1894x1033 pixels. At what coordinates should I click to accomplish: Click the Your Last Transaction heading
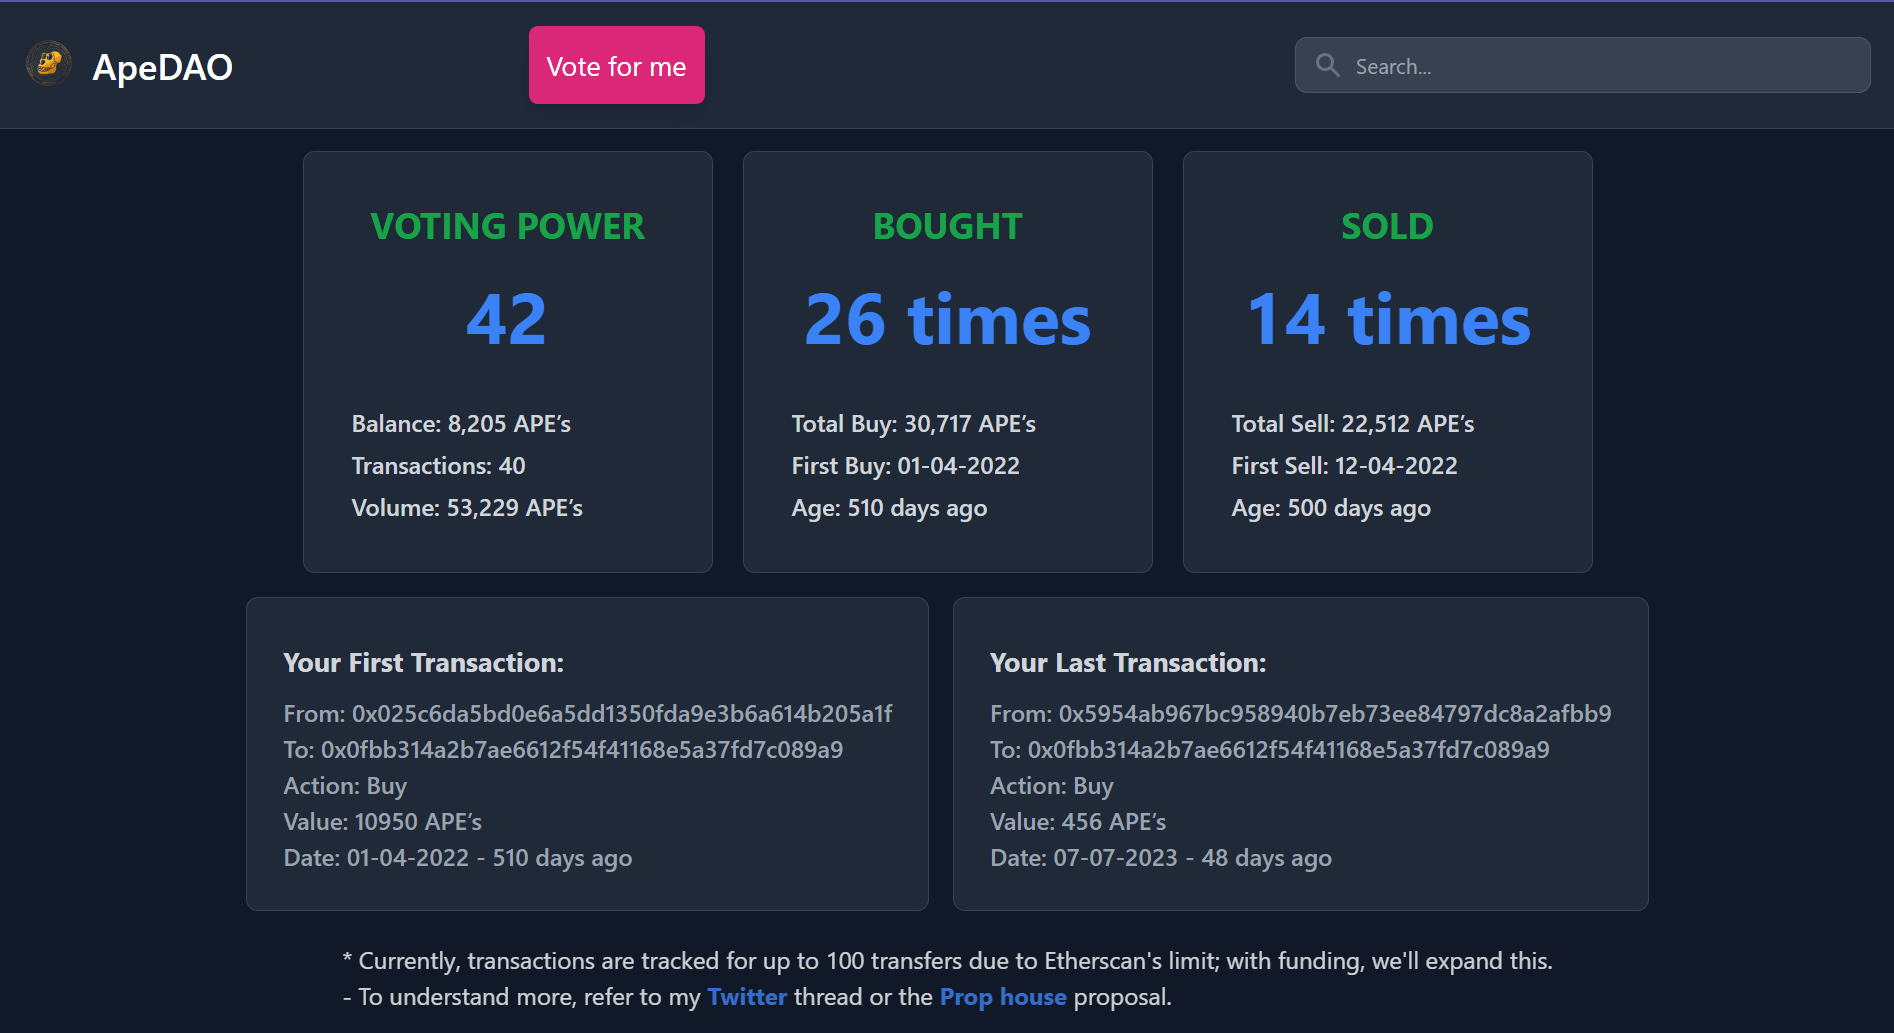click(1127, 663)
